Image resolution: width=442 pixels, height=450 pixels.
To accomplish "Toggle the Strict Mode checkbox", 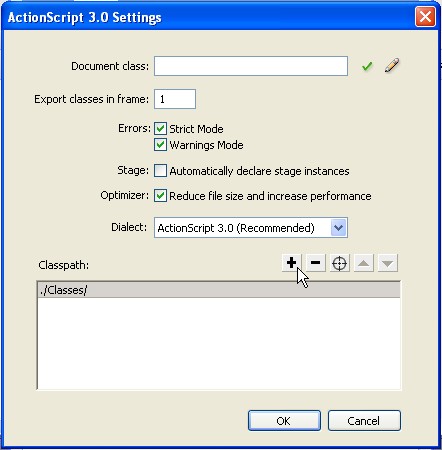I will tap(160, 129).
